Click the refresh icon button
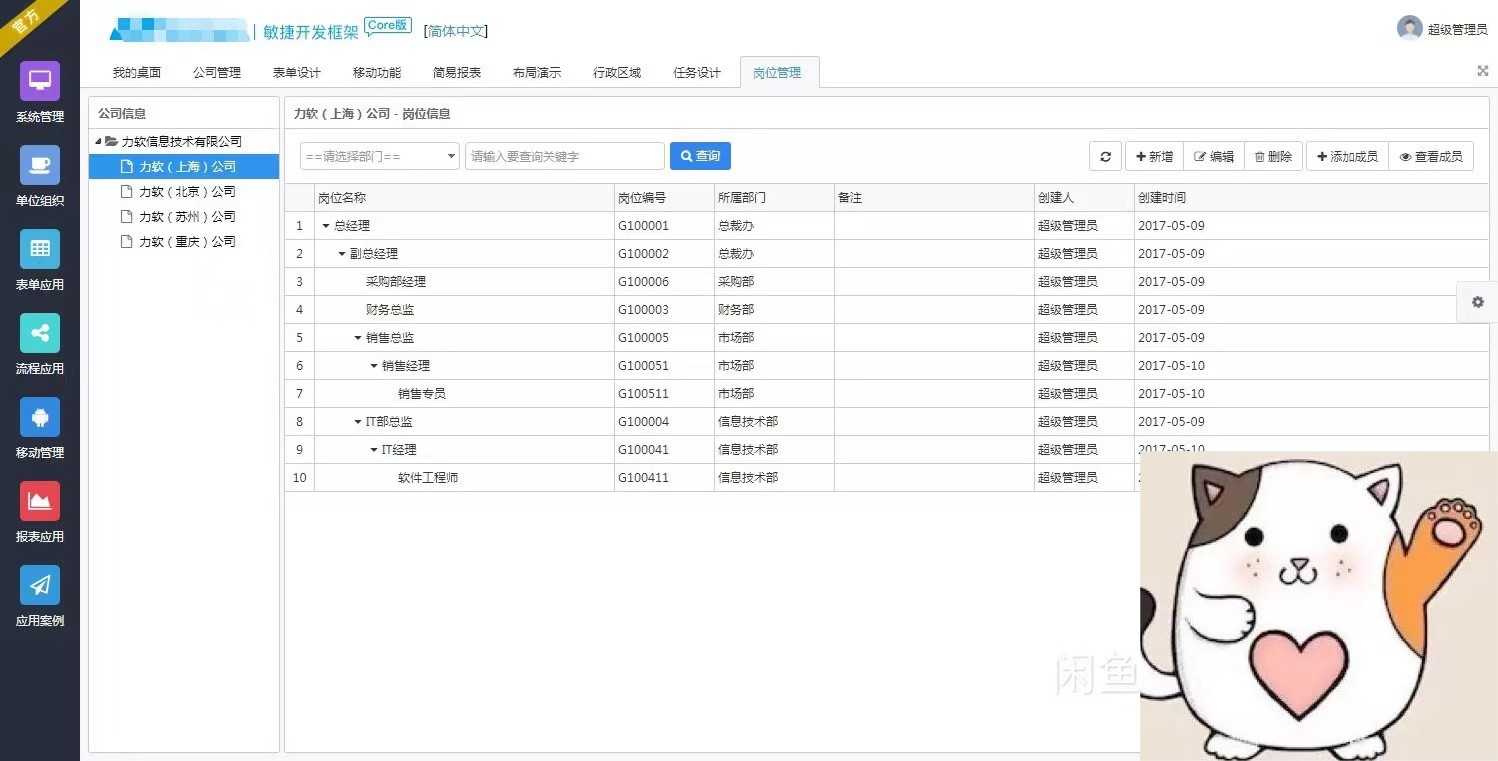 (x=1105, y=156)
